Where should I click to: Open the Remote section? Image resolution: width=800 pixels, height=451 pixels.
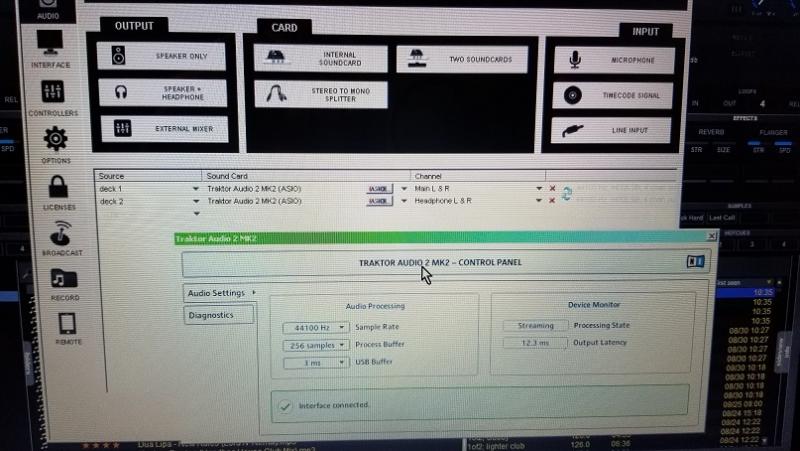click(68, 329)
